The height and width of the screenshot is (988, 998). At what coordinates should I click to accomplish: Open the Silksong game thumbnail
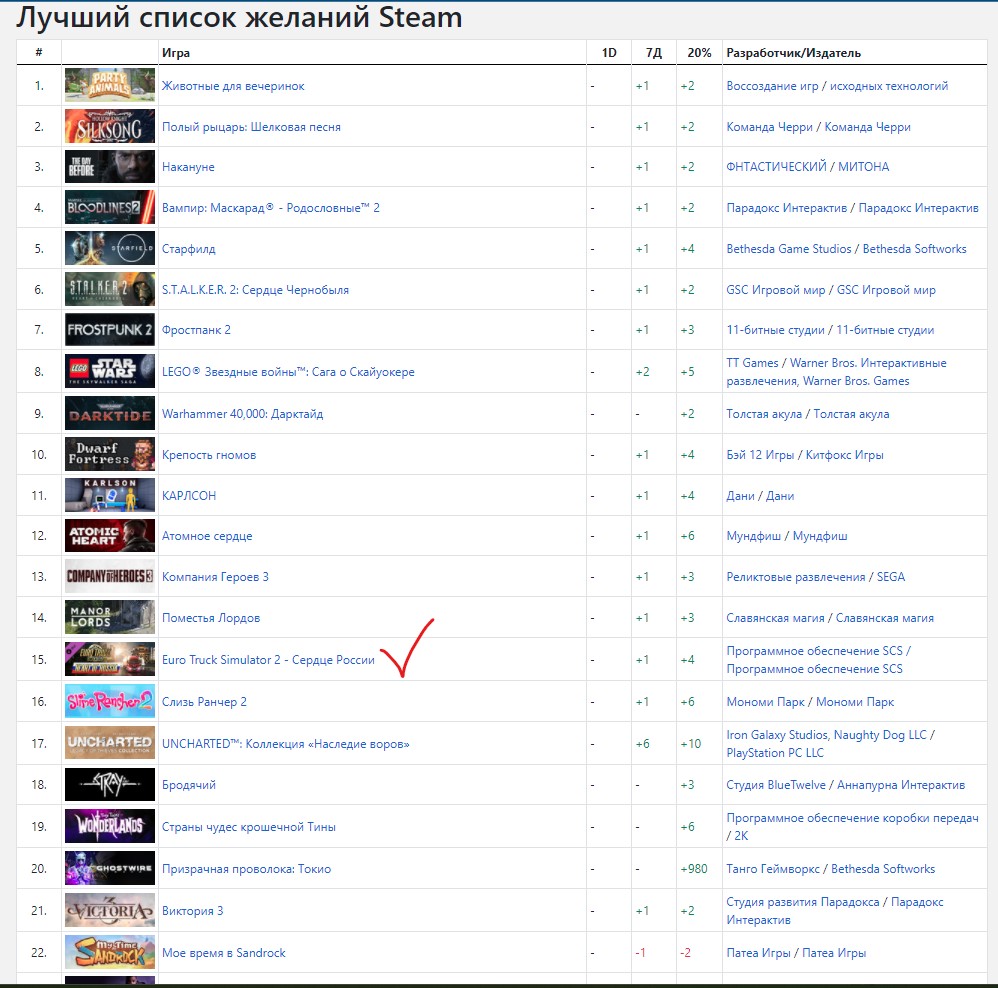click(109, 126)
